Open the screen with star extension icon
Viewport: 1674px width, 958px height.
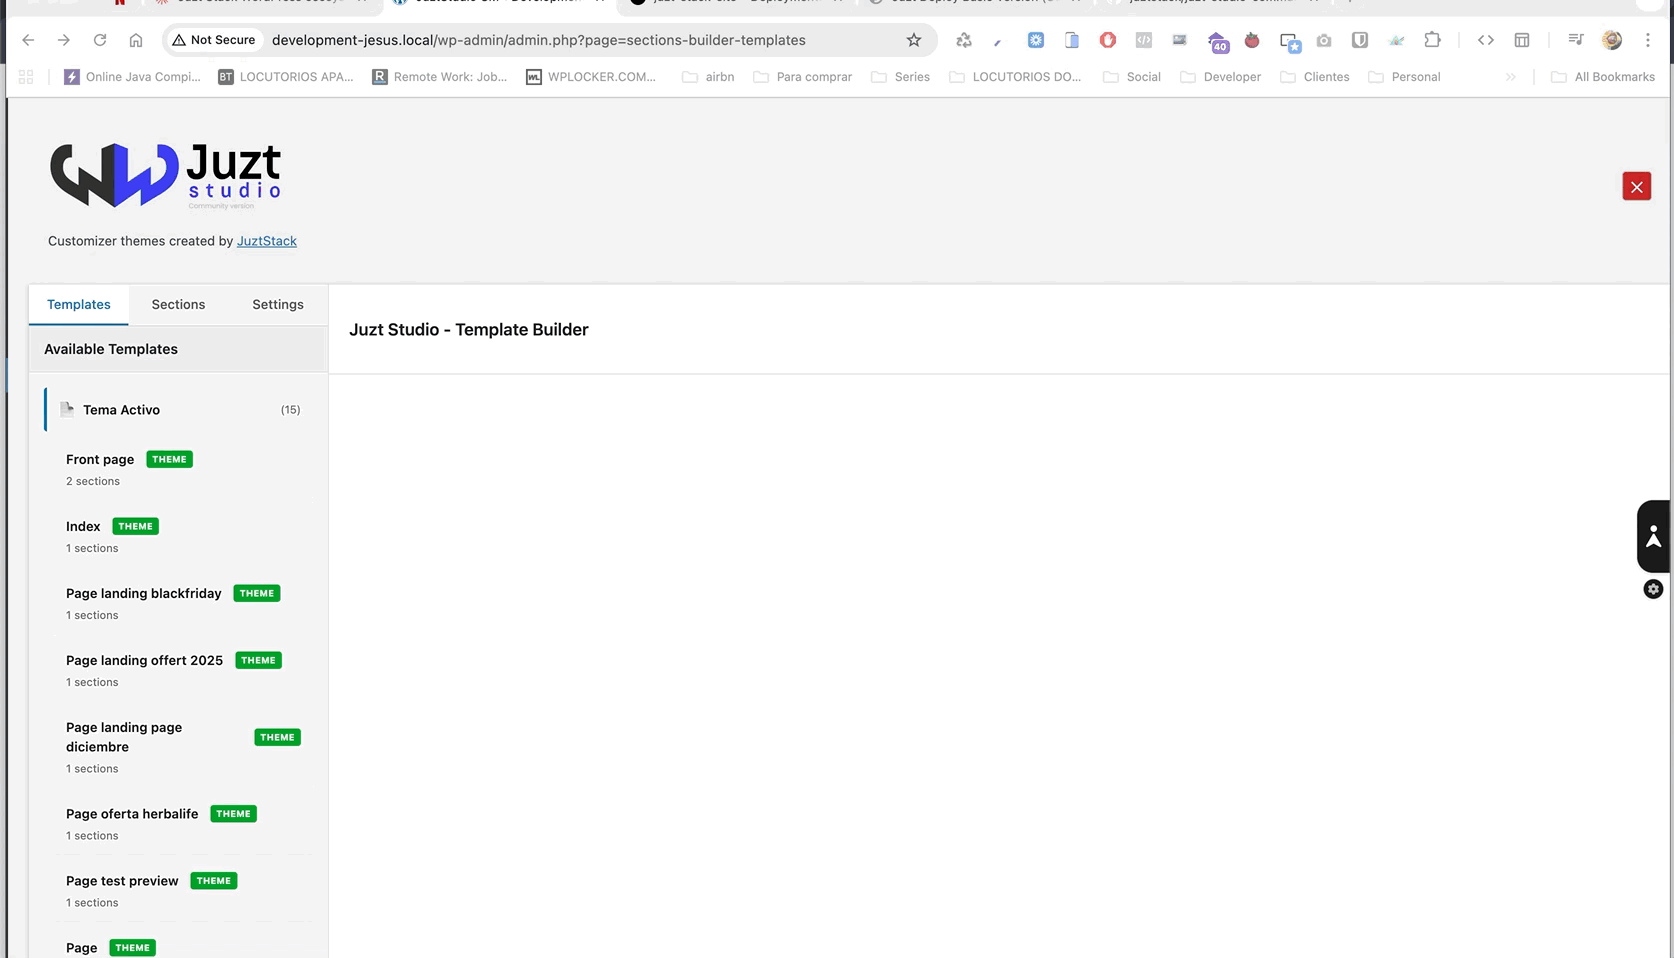[1289, 42]
